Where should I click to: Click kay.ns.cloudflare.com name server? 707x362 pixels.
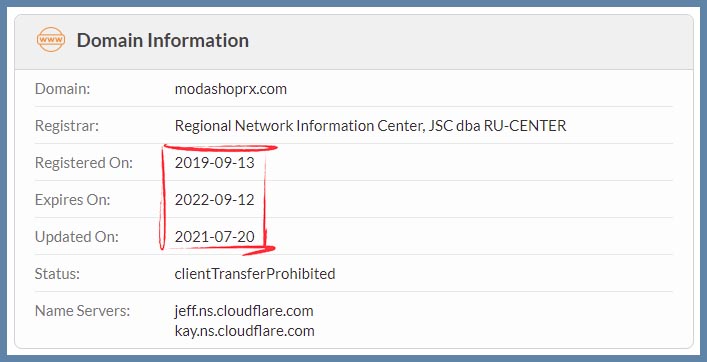[244, 330]
